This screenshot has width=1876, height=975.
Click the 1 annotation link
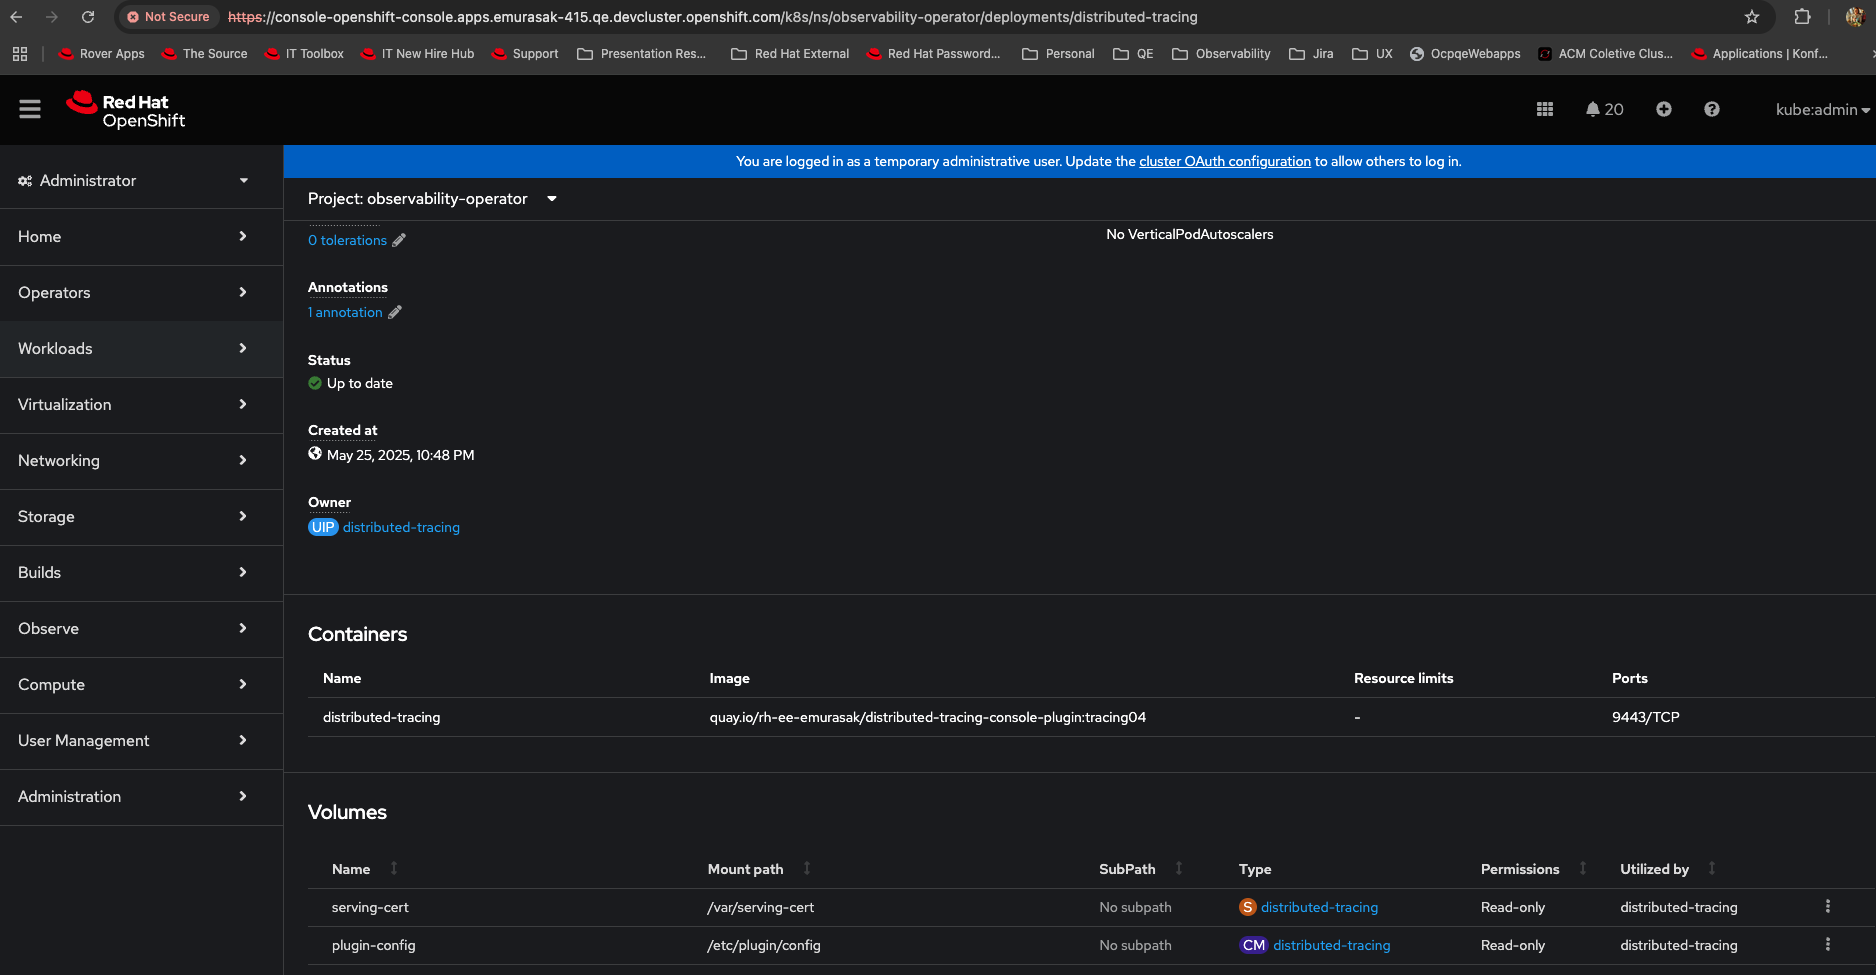(x=345, y=312)
